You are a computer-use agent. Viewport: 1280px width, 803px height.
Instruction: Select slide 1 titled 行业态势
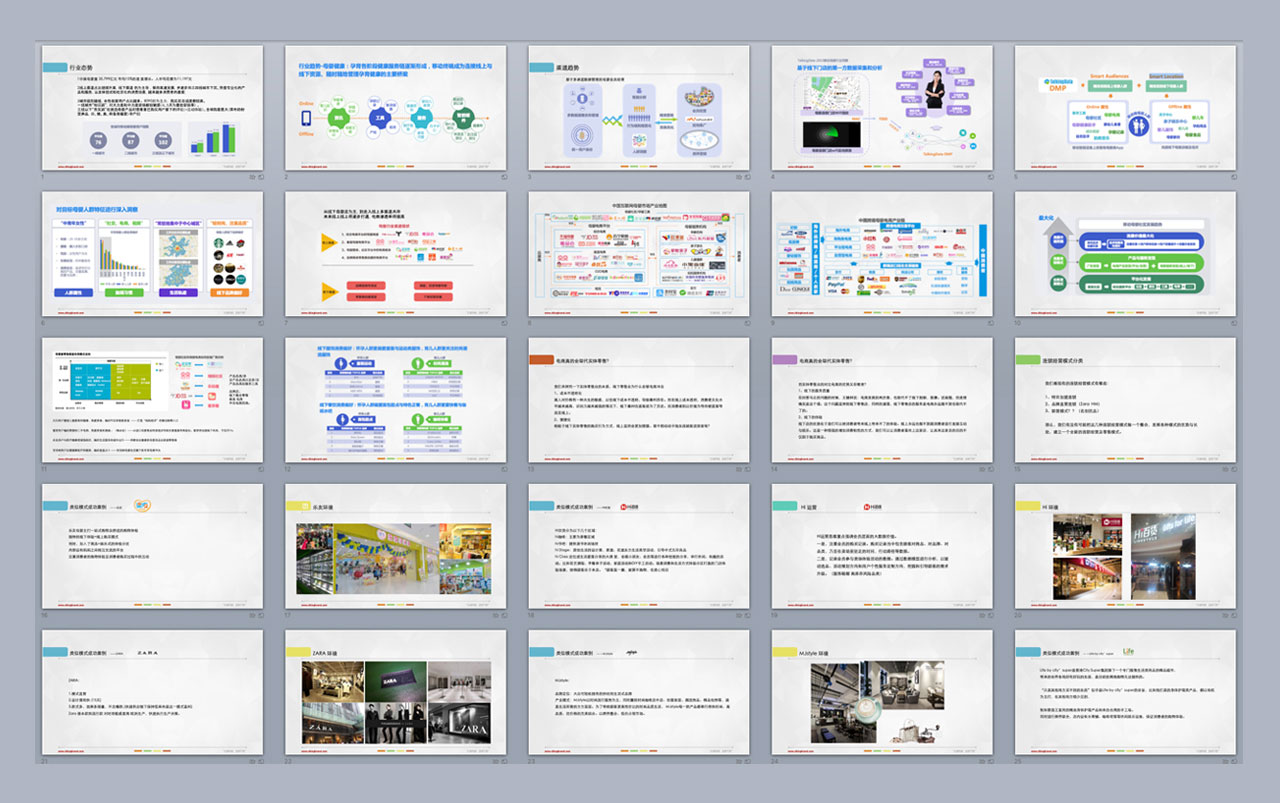click(152, 107)
